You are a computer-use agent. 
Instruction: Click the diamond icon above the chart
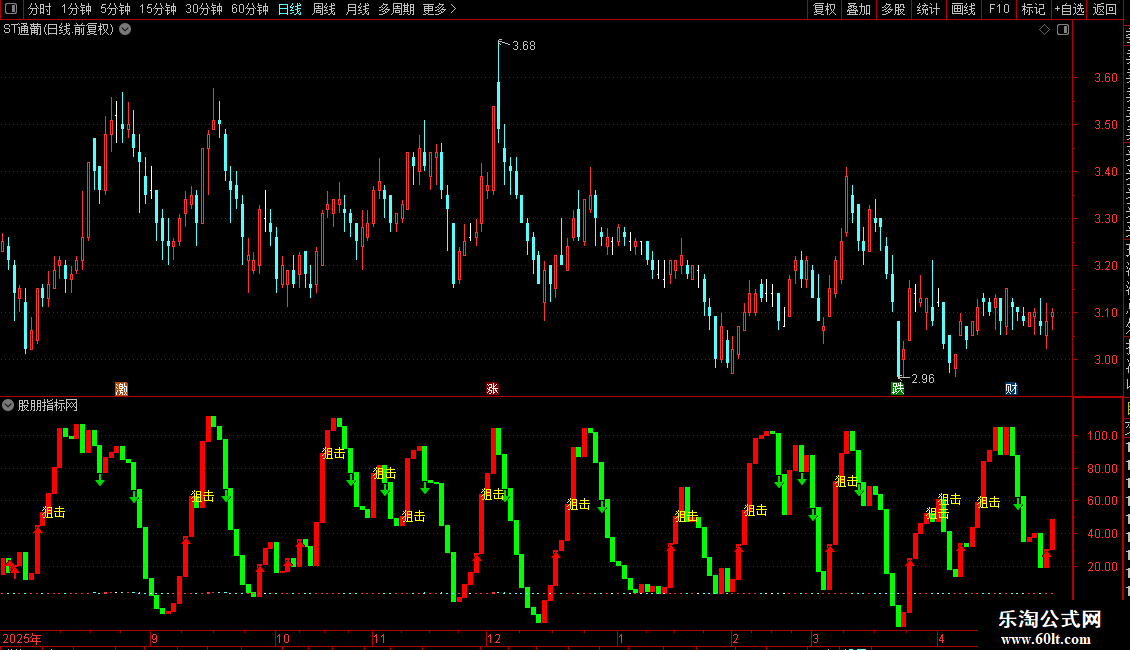click(1044, 30)
